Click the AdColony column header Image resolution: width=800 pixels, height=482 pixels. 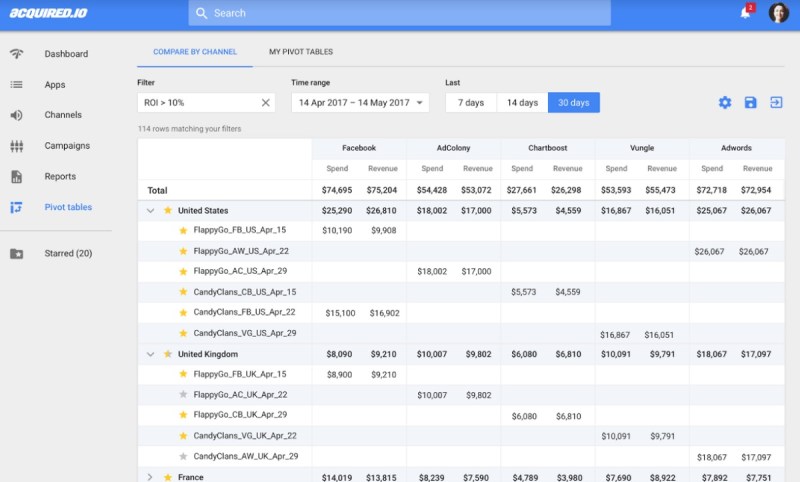pyautogui.click(x=453, y=148)
